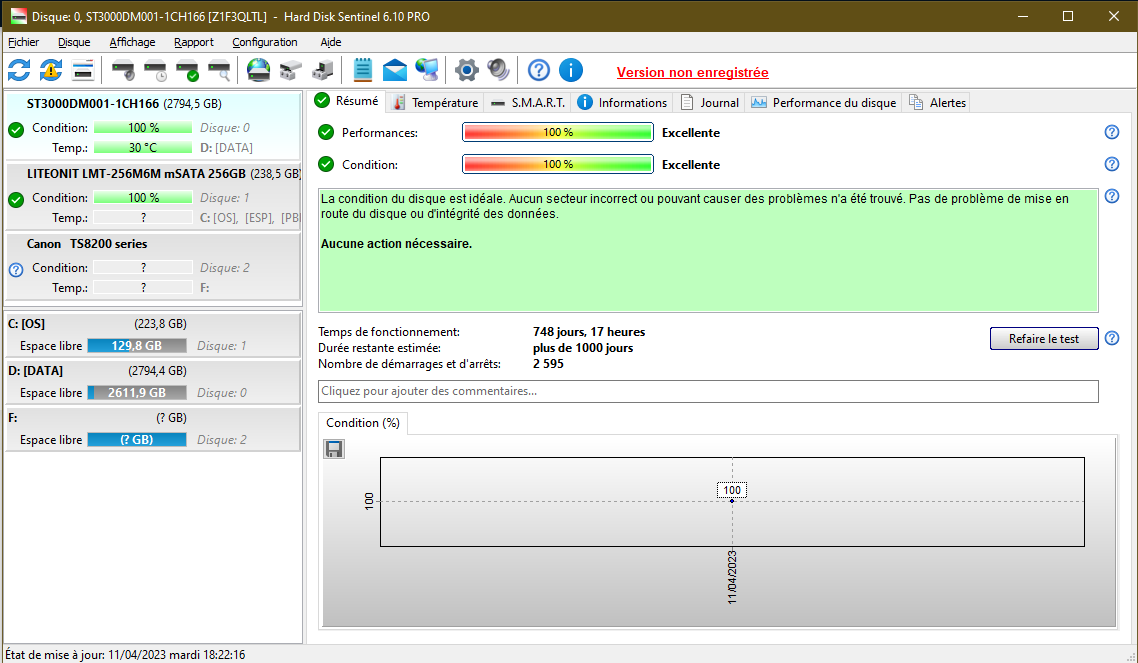
Task: Click the envelope email icon in toolbar
Action: (x=395, y=70)
